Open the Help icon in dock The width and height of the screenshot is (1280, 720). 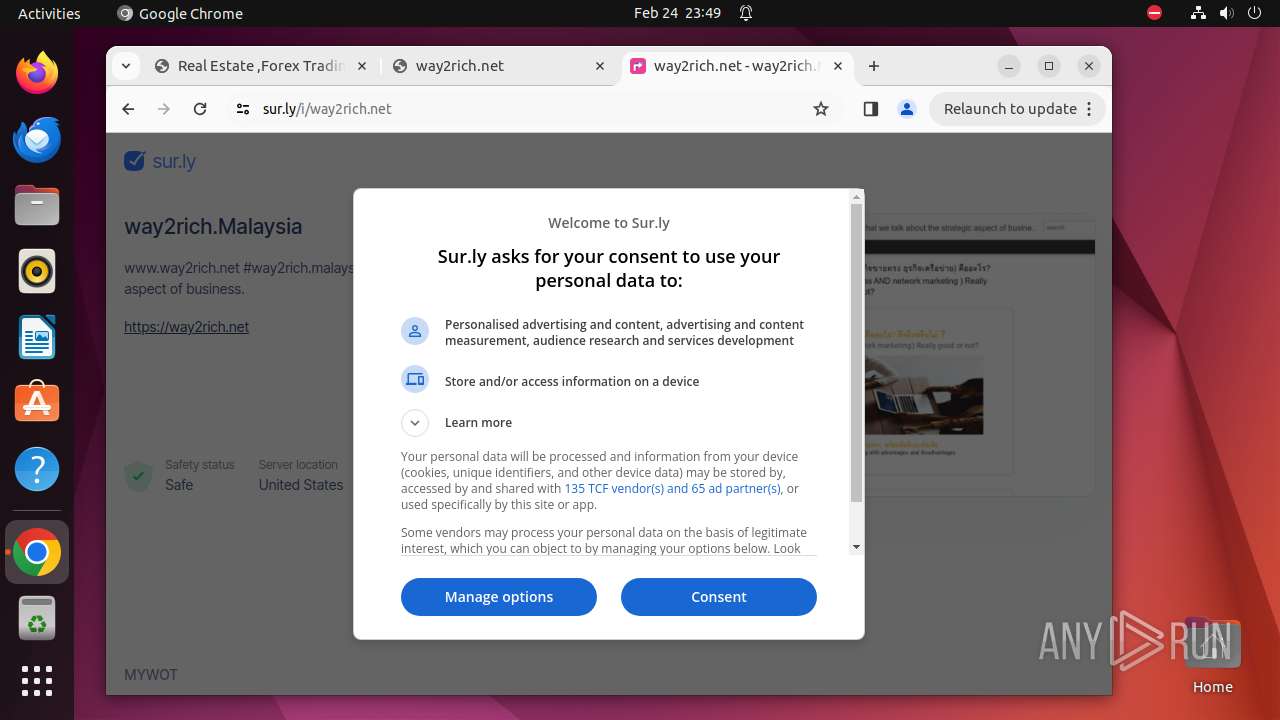tap(37, 469)
